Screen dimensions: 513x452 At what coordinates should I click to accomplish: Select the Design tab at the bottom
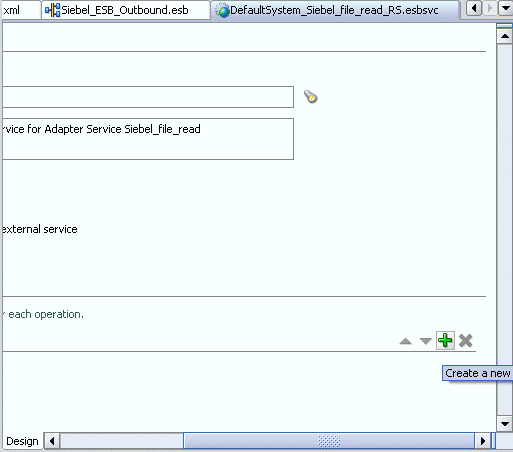[22, 441]
